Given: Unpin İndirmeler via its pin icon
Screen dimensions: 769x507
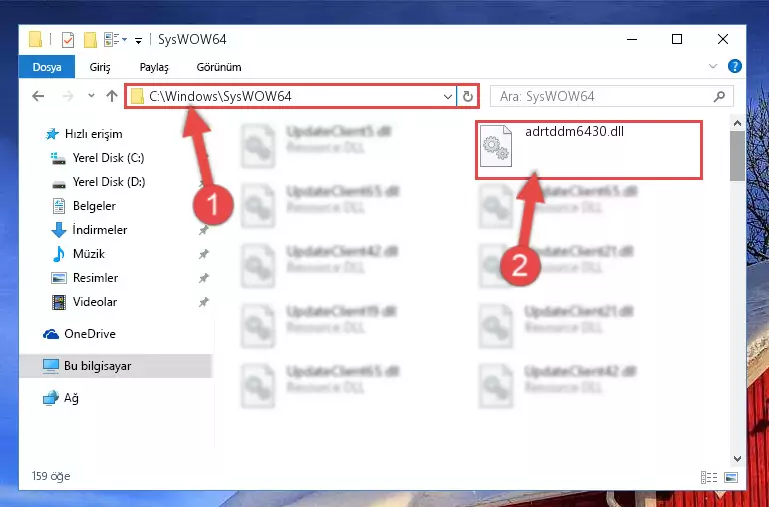Looking at the screenshot, I should (x=203, y=230).
